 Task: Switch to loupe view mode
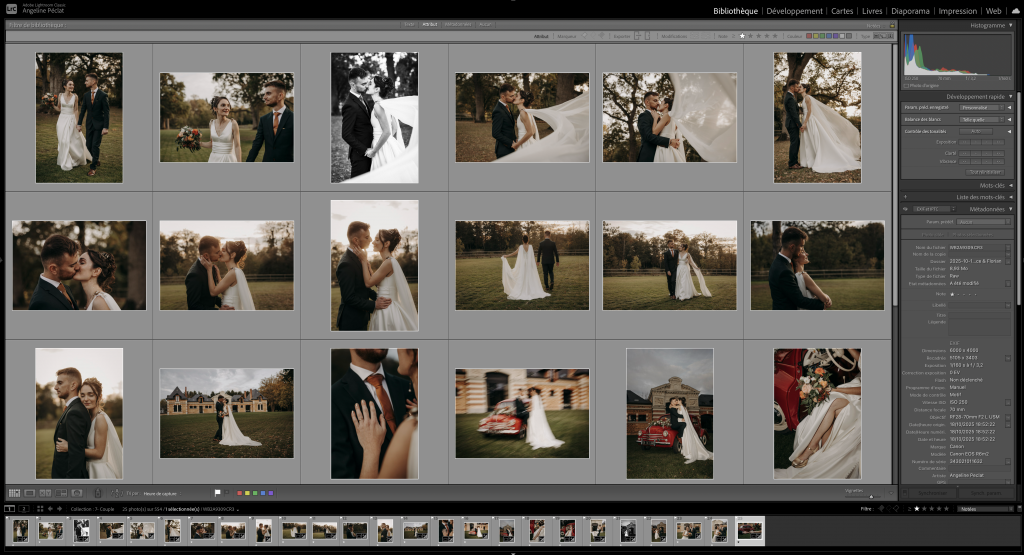click(30, 493)
